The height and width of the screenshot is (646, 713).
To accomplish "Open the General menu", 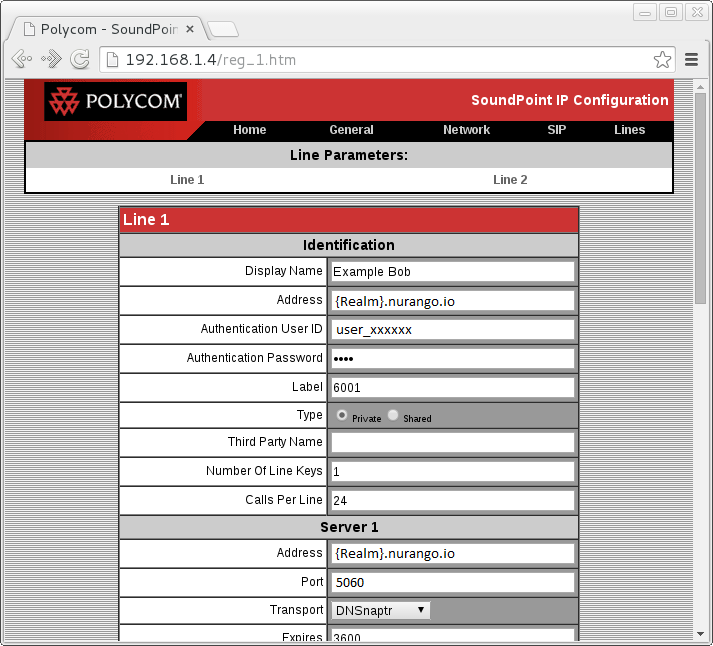I will click(351, 130).
